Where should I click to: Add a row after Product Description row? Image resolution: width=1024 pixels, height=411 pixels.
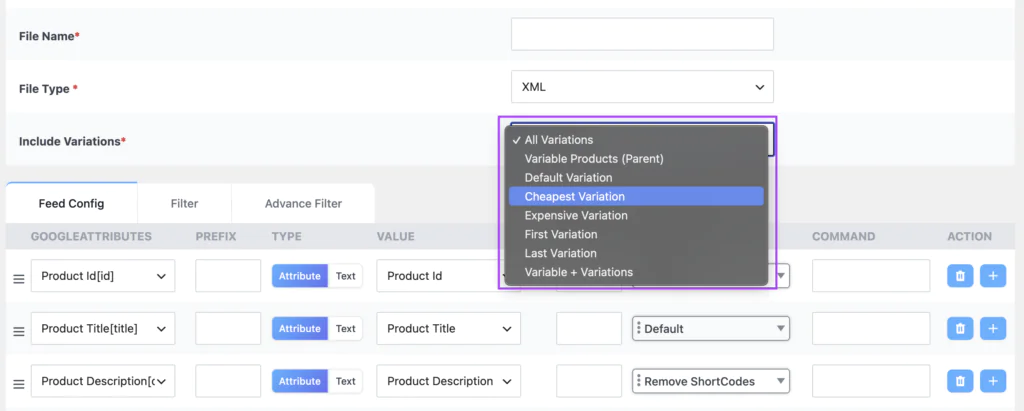point(993,381)
